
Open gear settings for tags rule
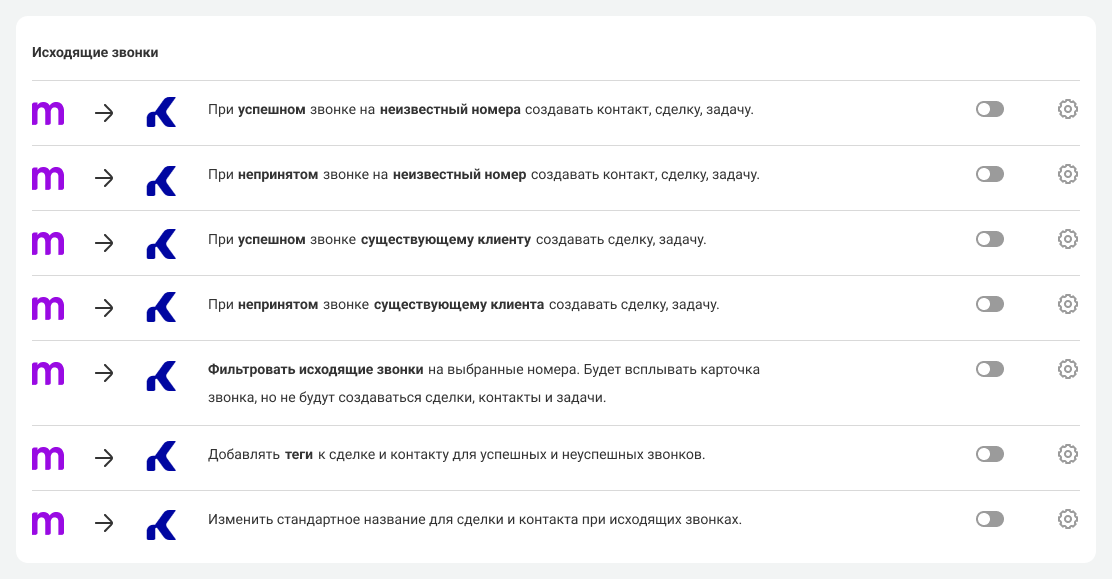(1067, 454)
